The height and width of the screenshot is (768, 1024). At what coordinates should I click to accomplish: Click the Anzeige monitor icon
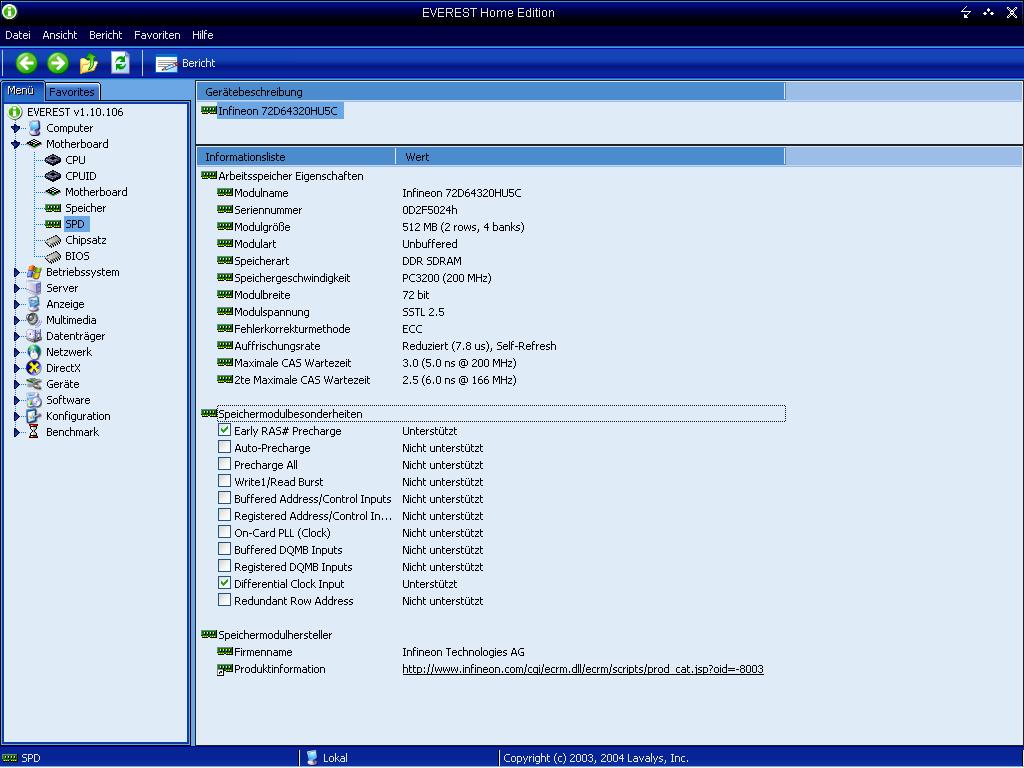(x=34, y=304)
